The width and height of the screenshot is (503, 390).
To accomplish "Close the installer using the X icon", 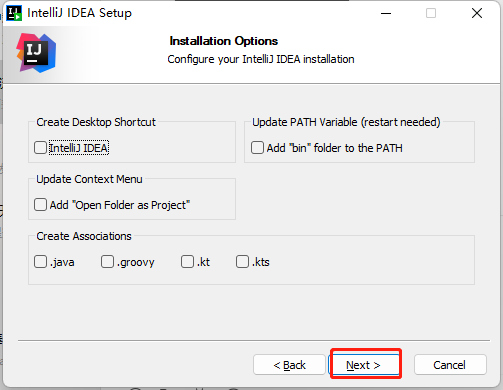I will point(477,13).
